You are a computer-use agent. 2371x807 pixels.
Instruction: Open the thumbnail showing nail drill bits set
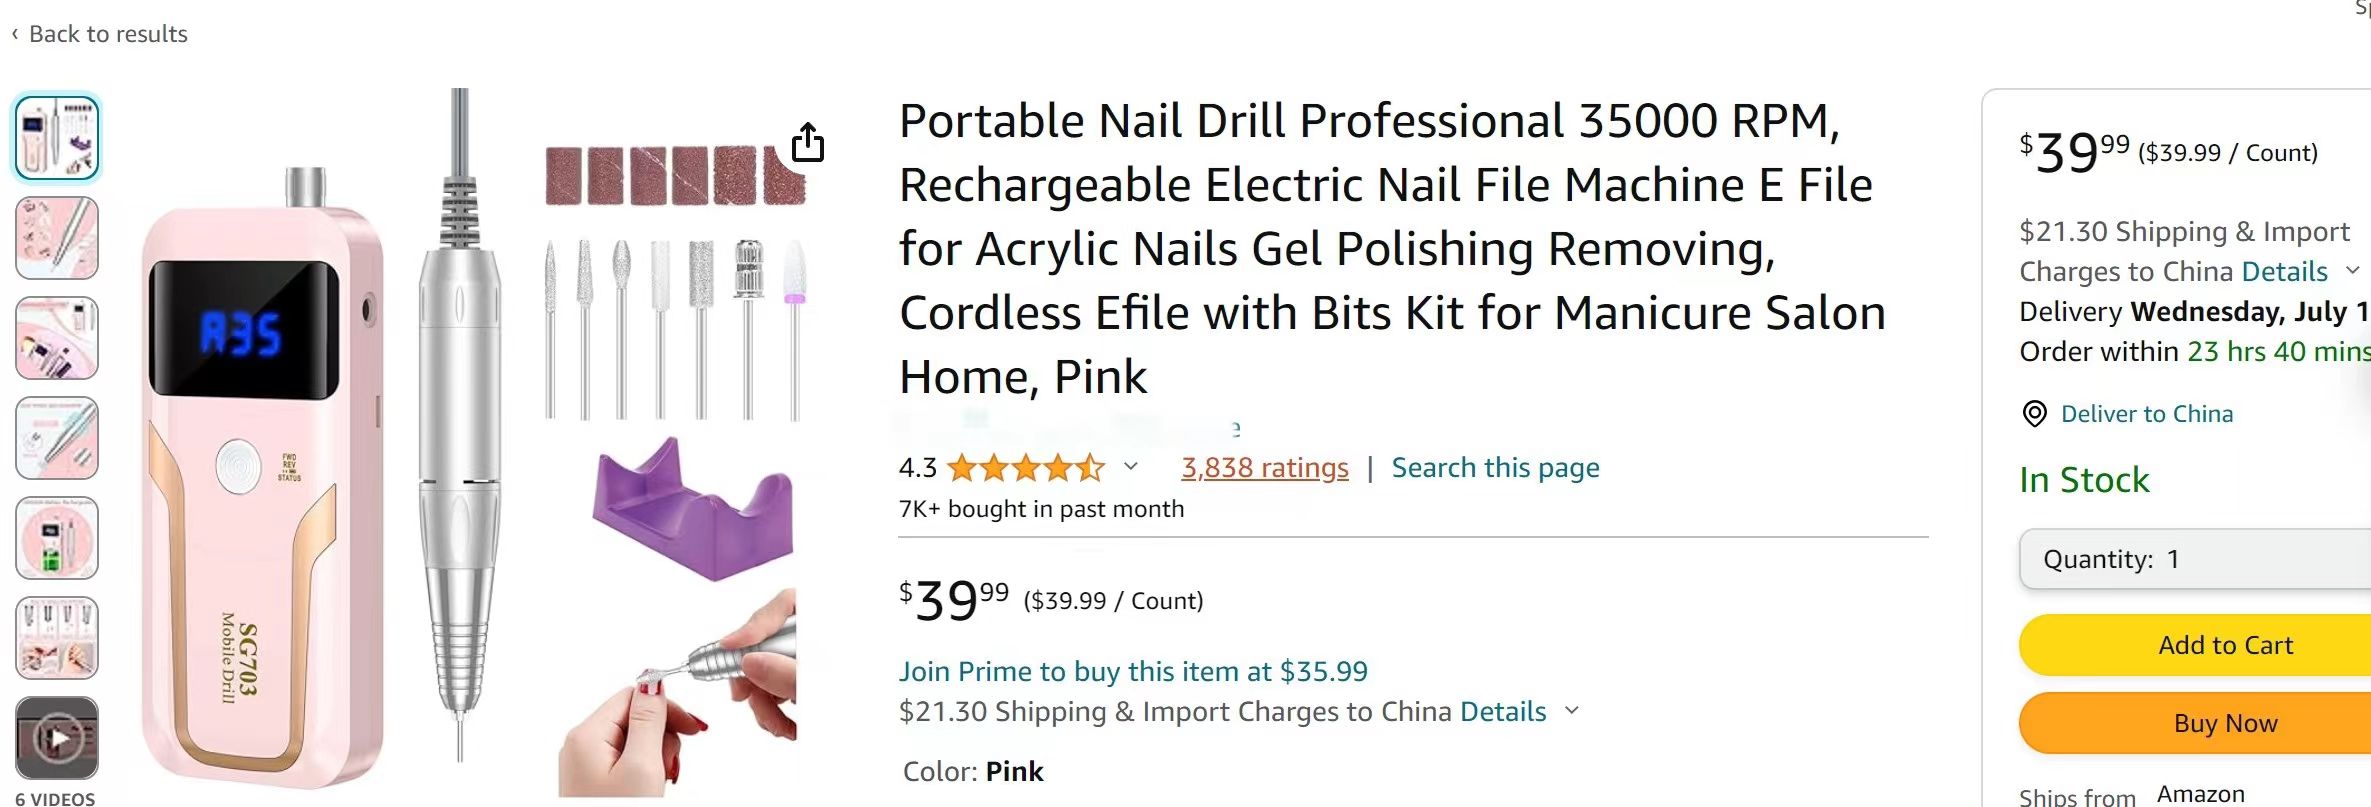coord(55,637)
